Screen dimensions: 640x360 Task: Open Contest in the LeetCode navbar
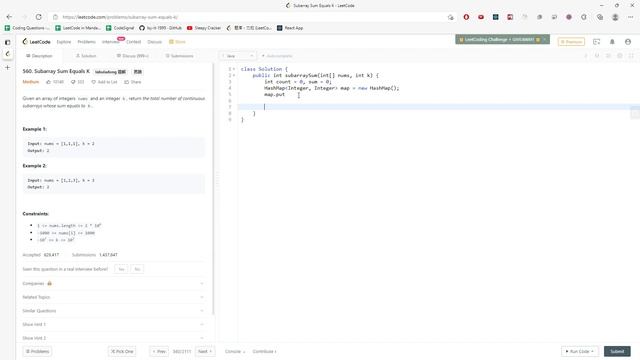133,42
